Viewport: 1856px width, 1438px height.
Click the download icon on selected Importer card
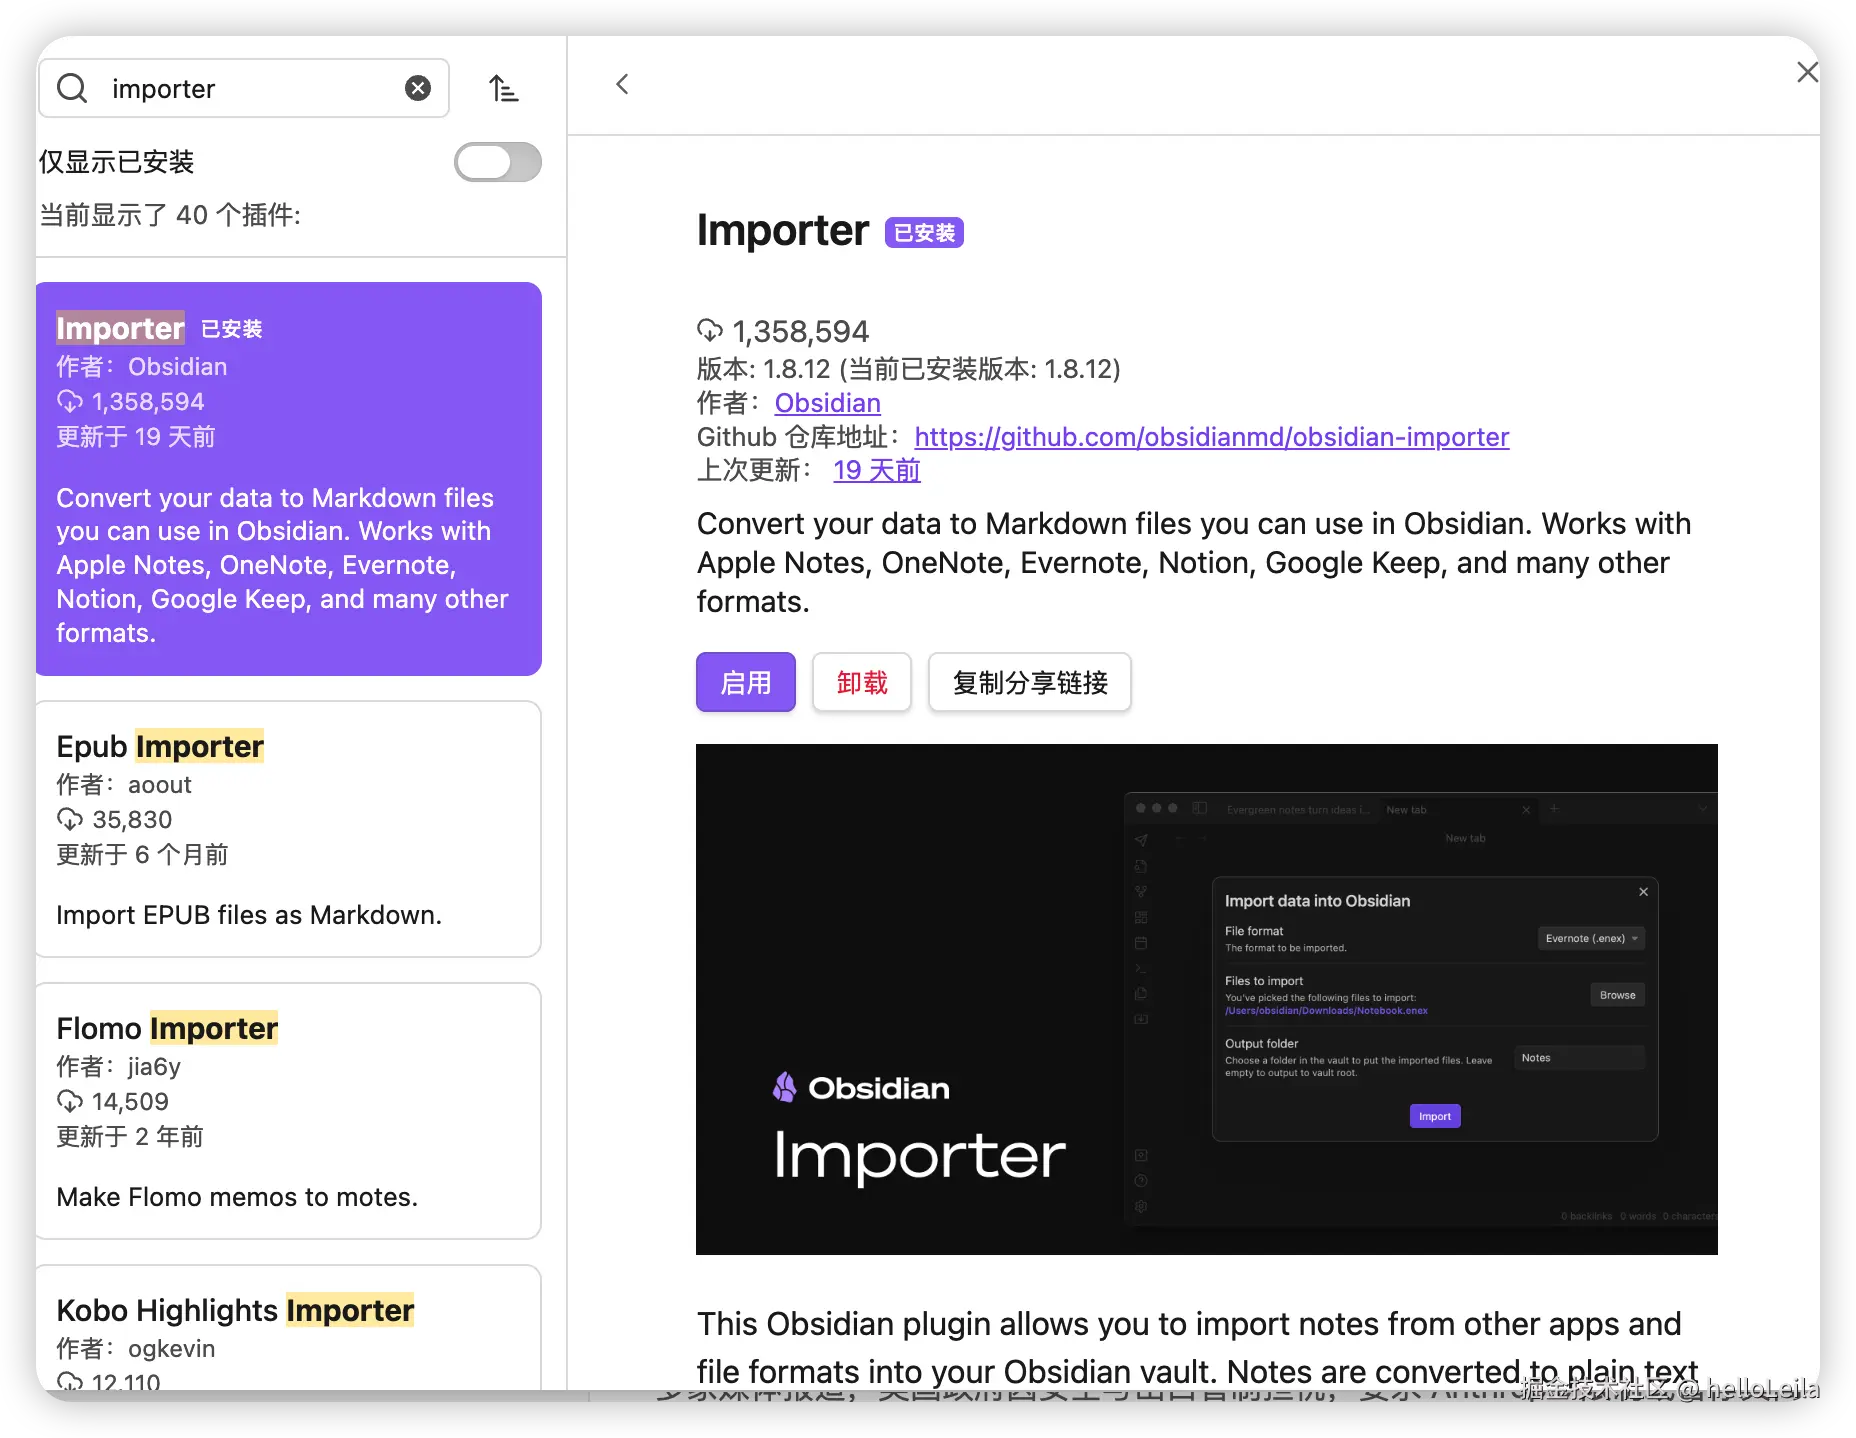click(70, 402)
